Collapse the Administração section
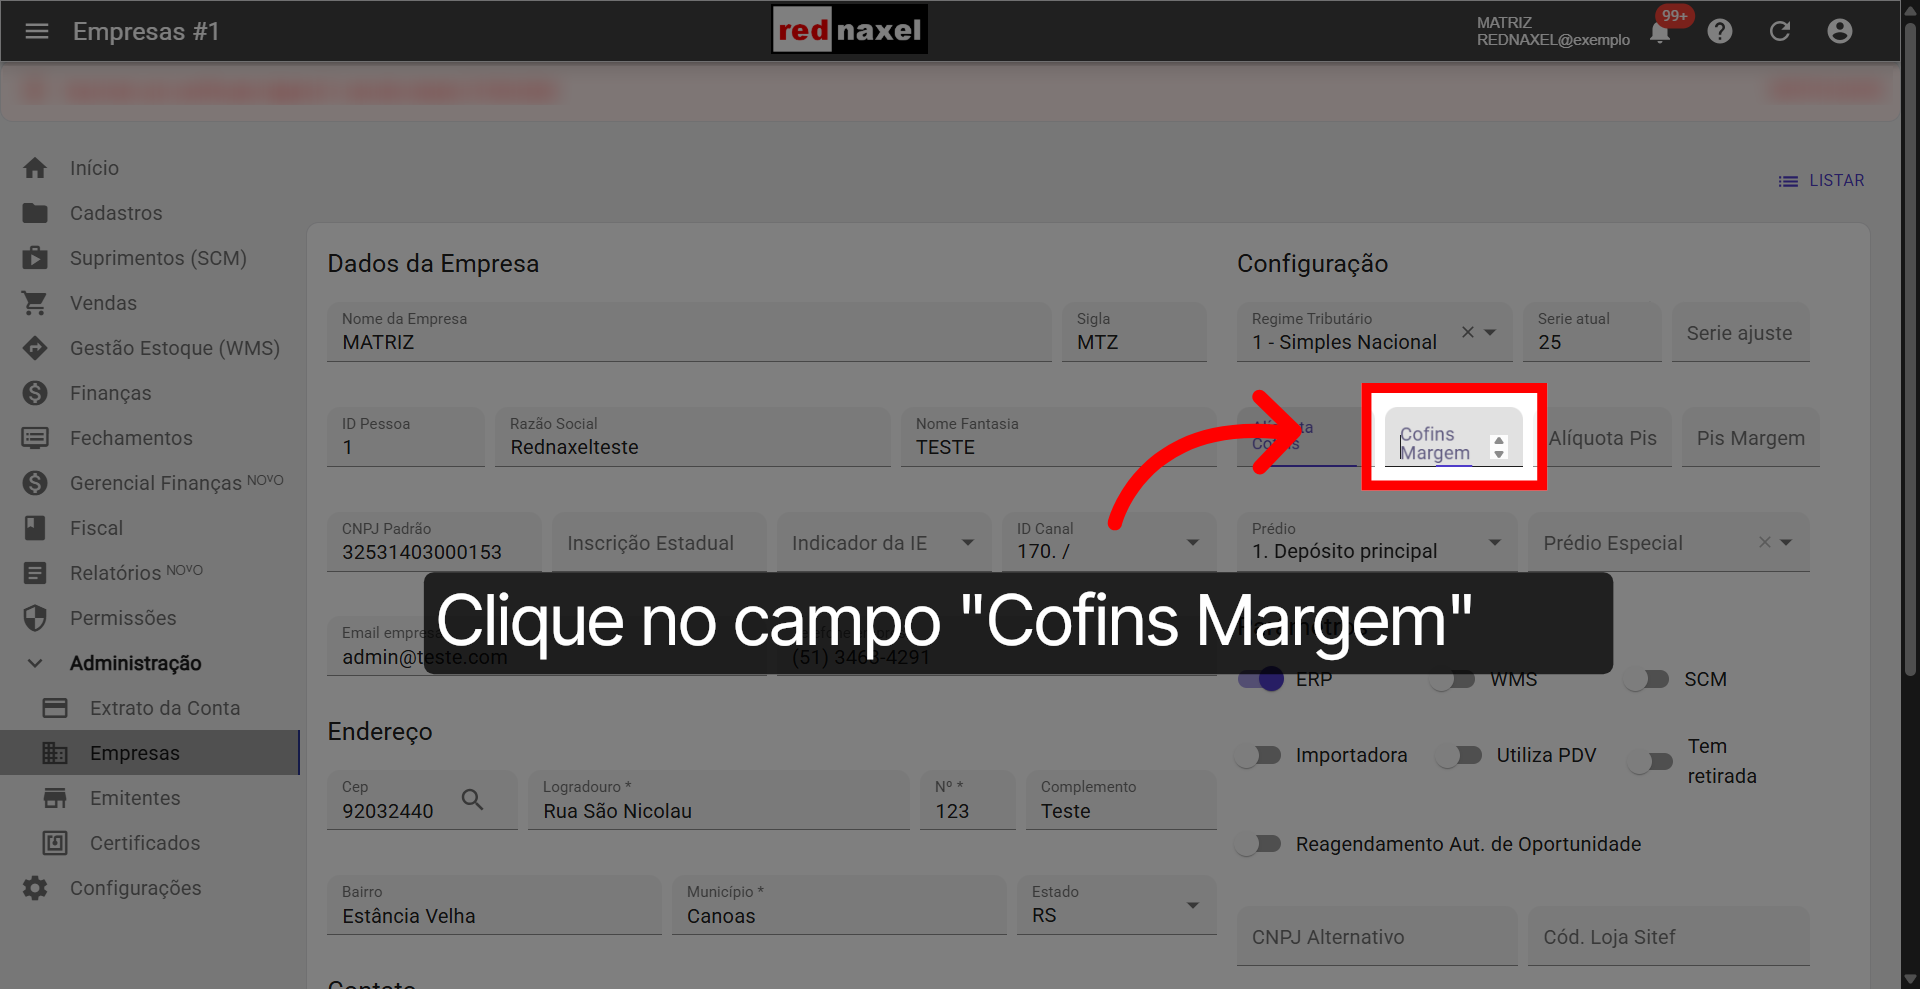This screenshot has width=1920, height=989. click(34, 662)
